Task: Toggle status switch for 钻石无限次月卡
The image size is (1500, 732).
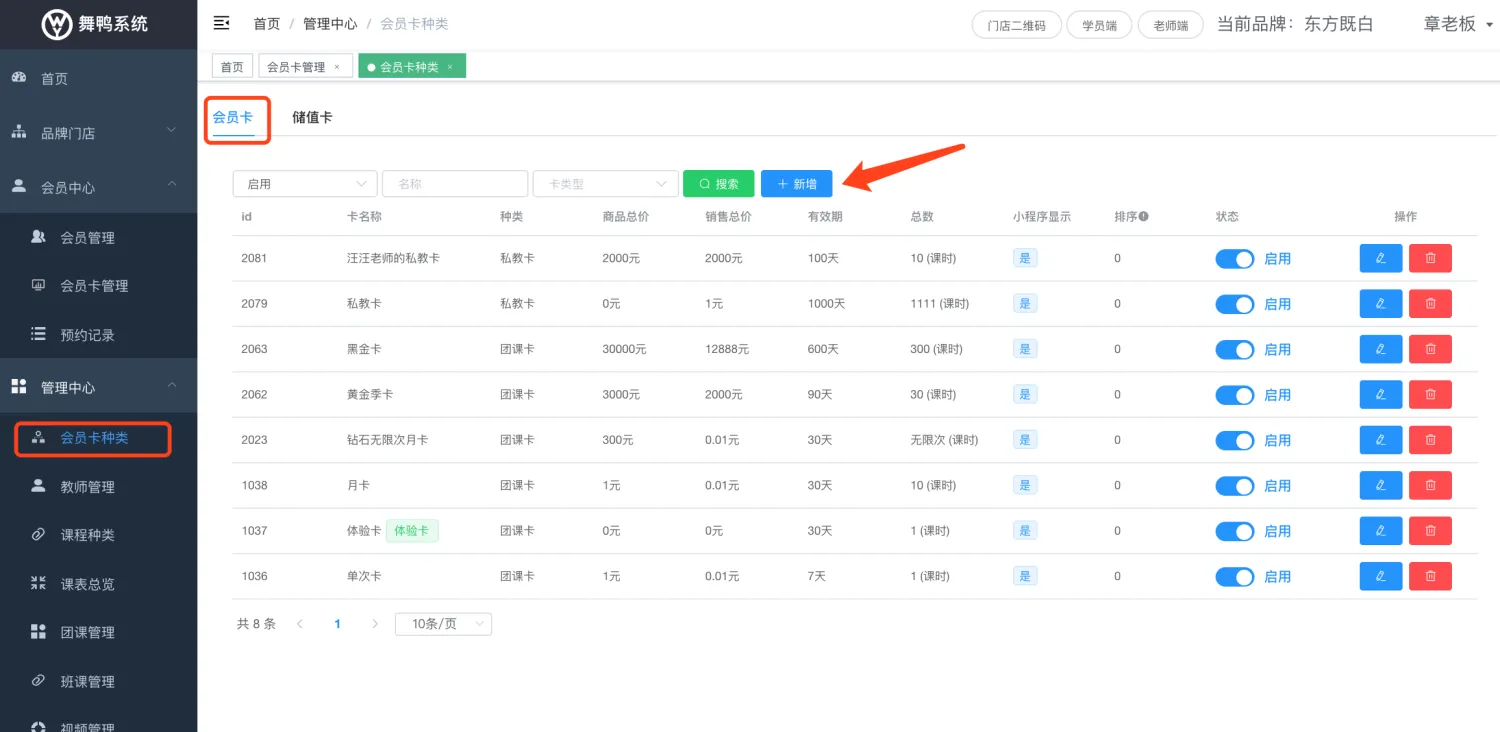Action: pos(1234,440)
